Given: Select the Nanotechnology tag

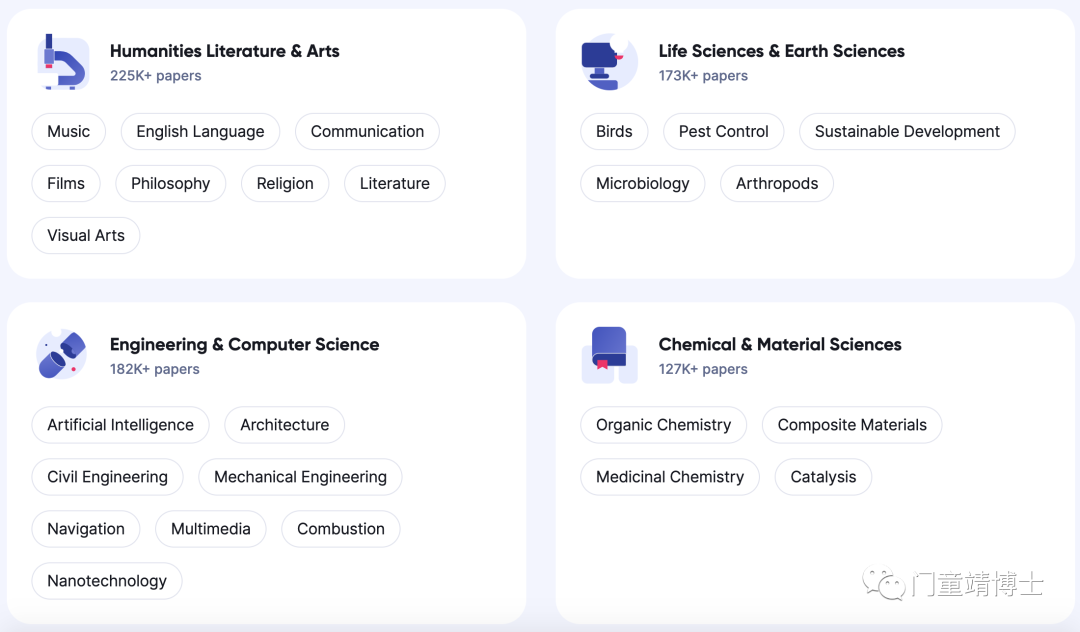Looking at the screenshot, I should 107,581.
